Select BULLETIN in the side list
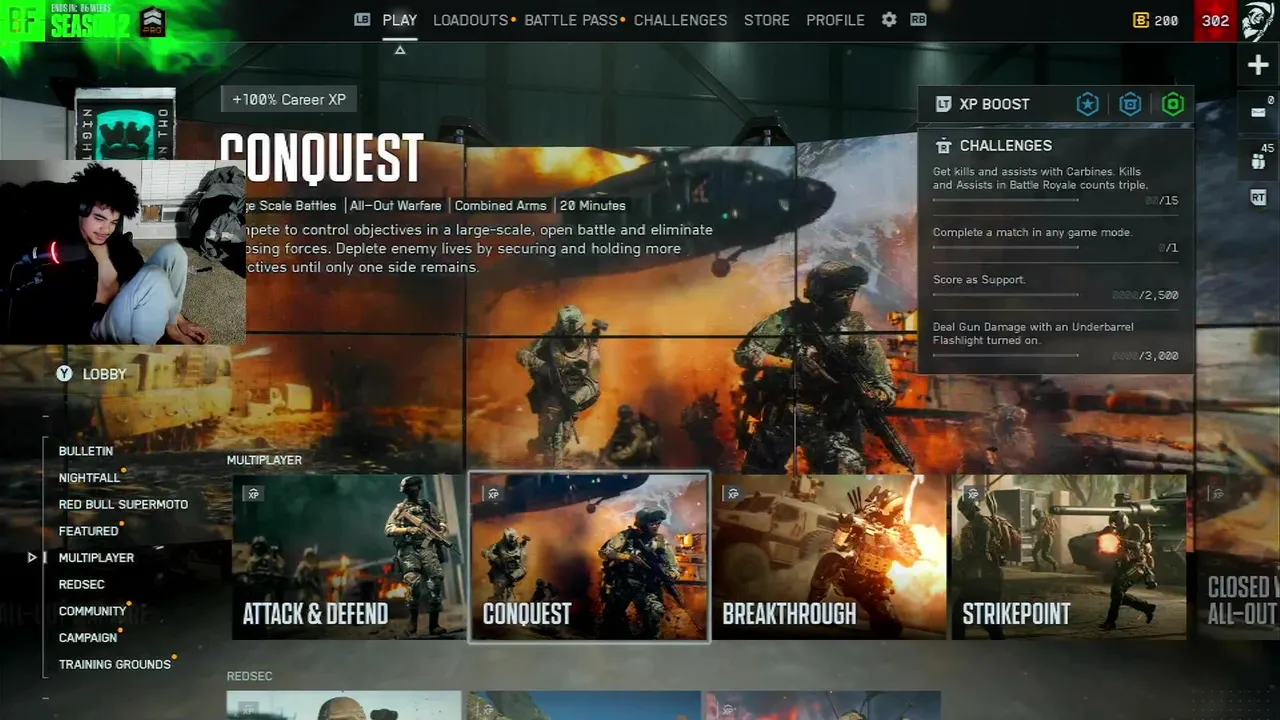 coord(85,451)
